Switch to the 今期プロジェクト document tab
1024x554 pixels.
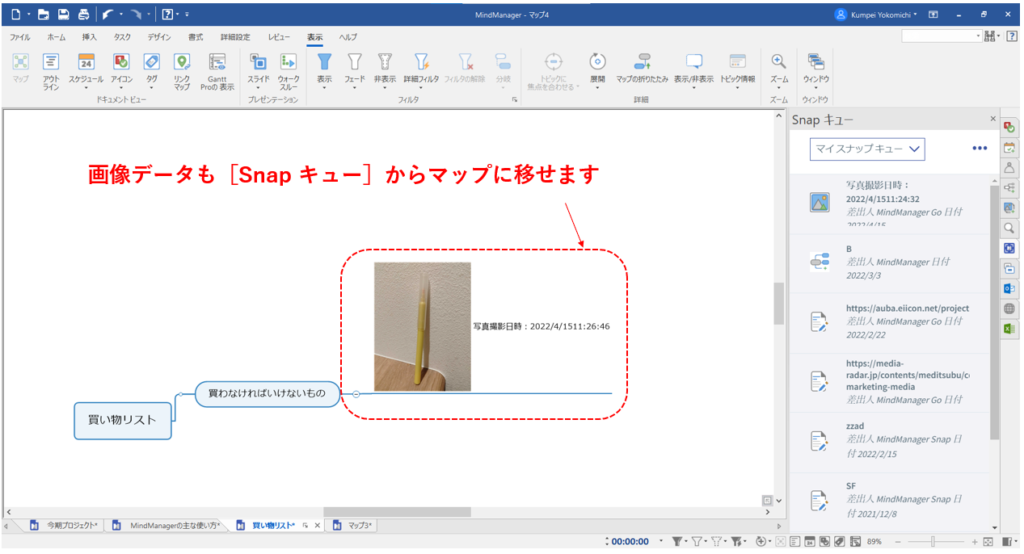[x=65, y=525]
